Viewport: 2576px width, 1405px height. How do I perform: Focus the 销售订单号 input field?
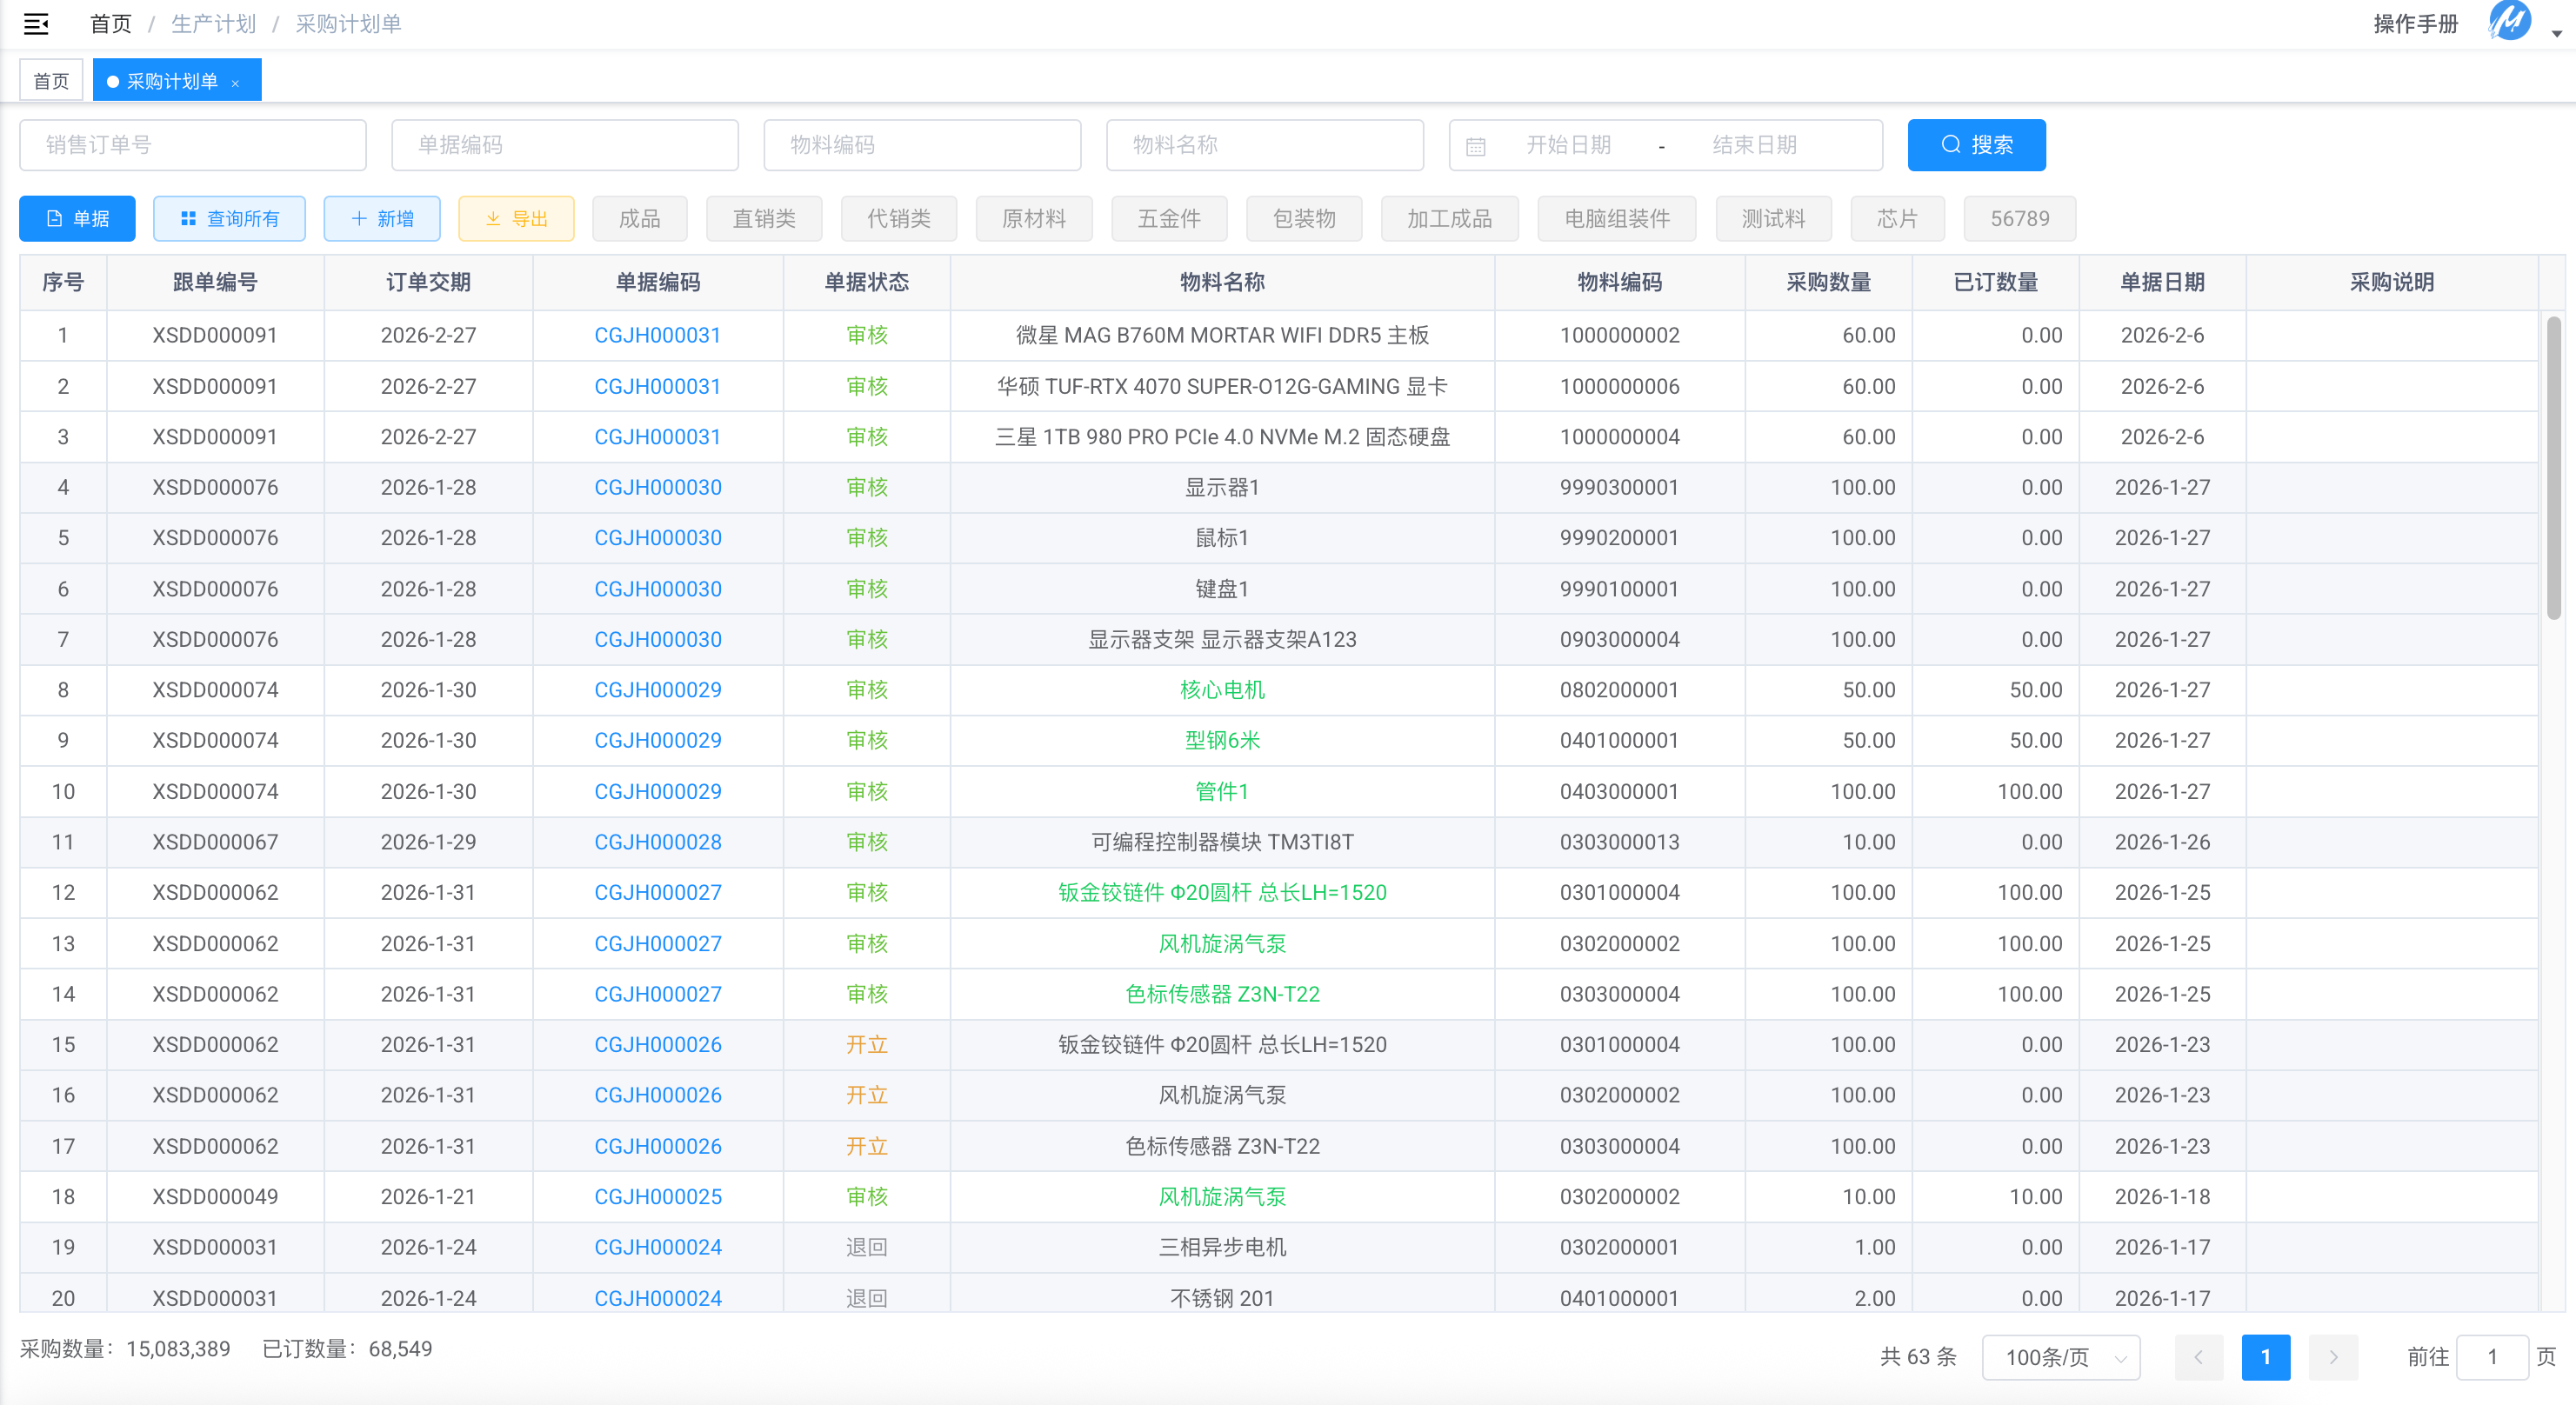[192, 145]
